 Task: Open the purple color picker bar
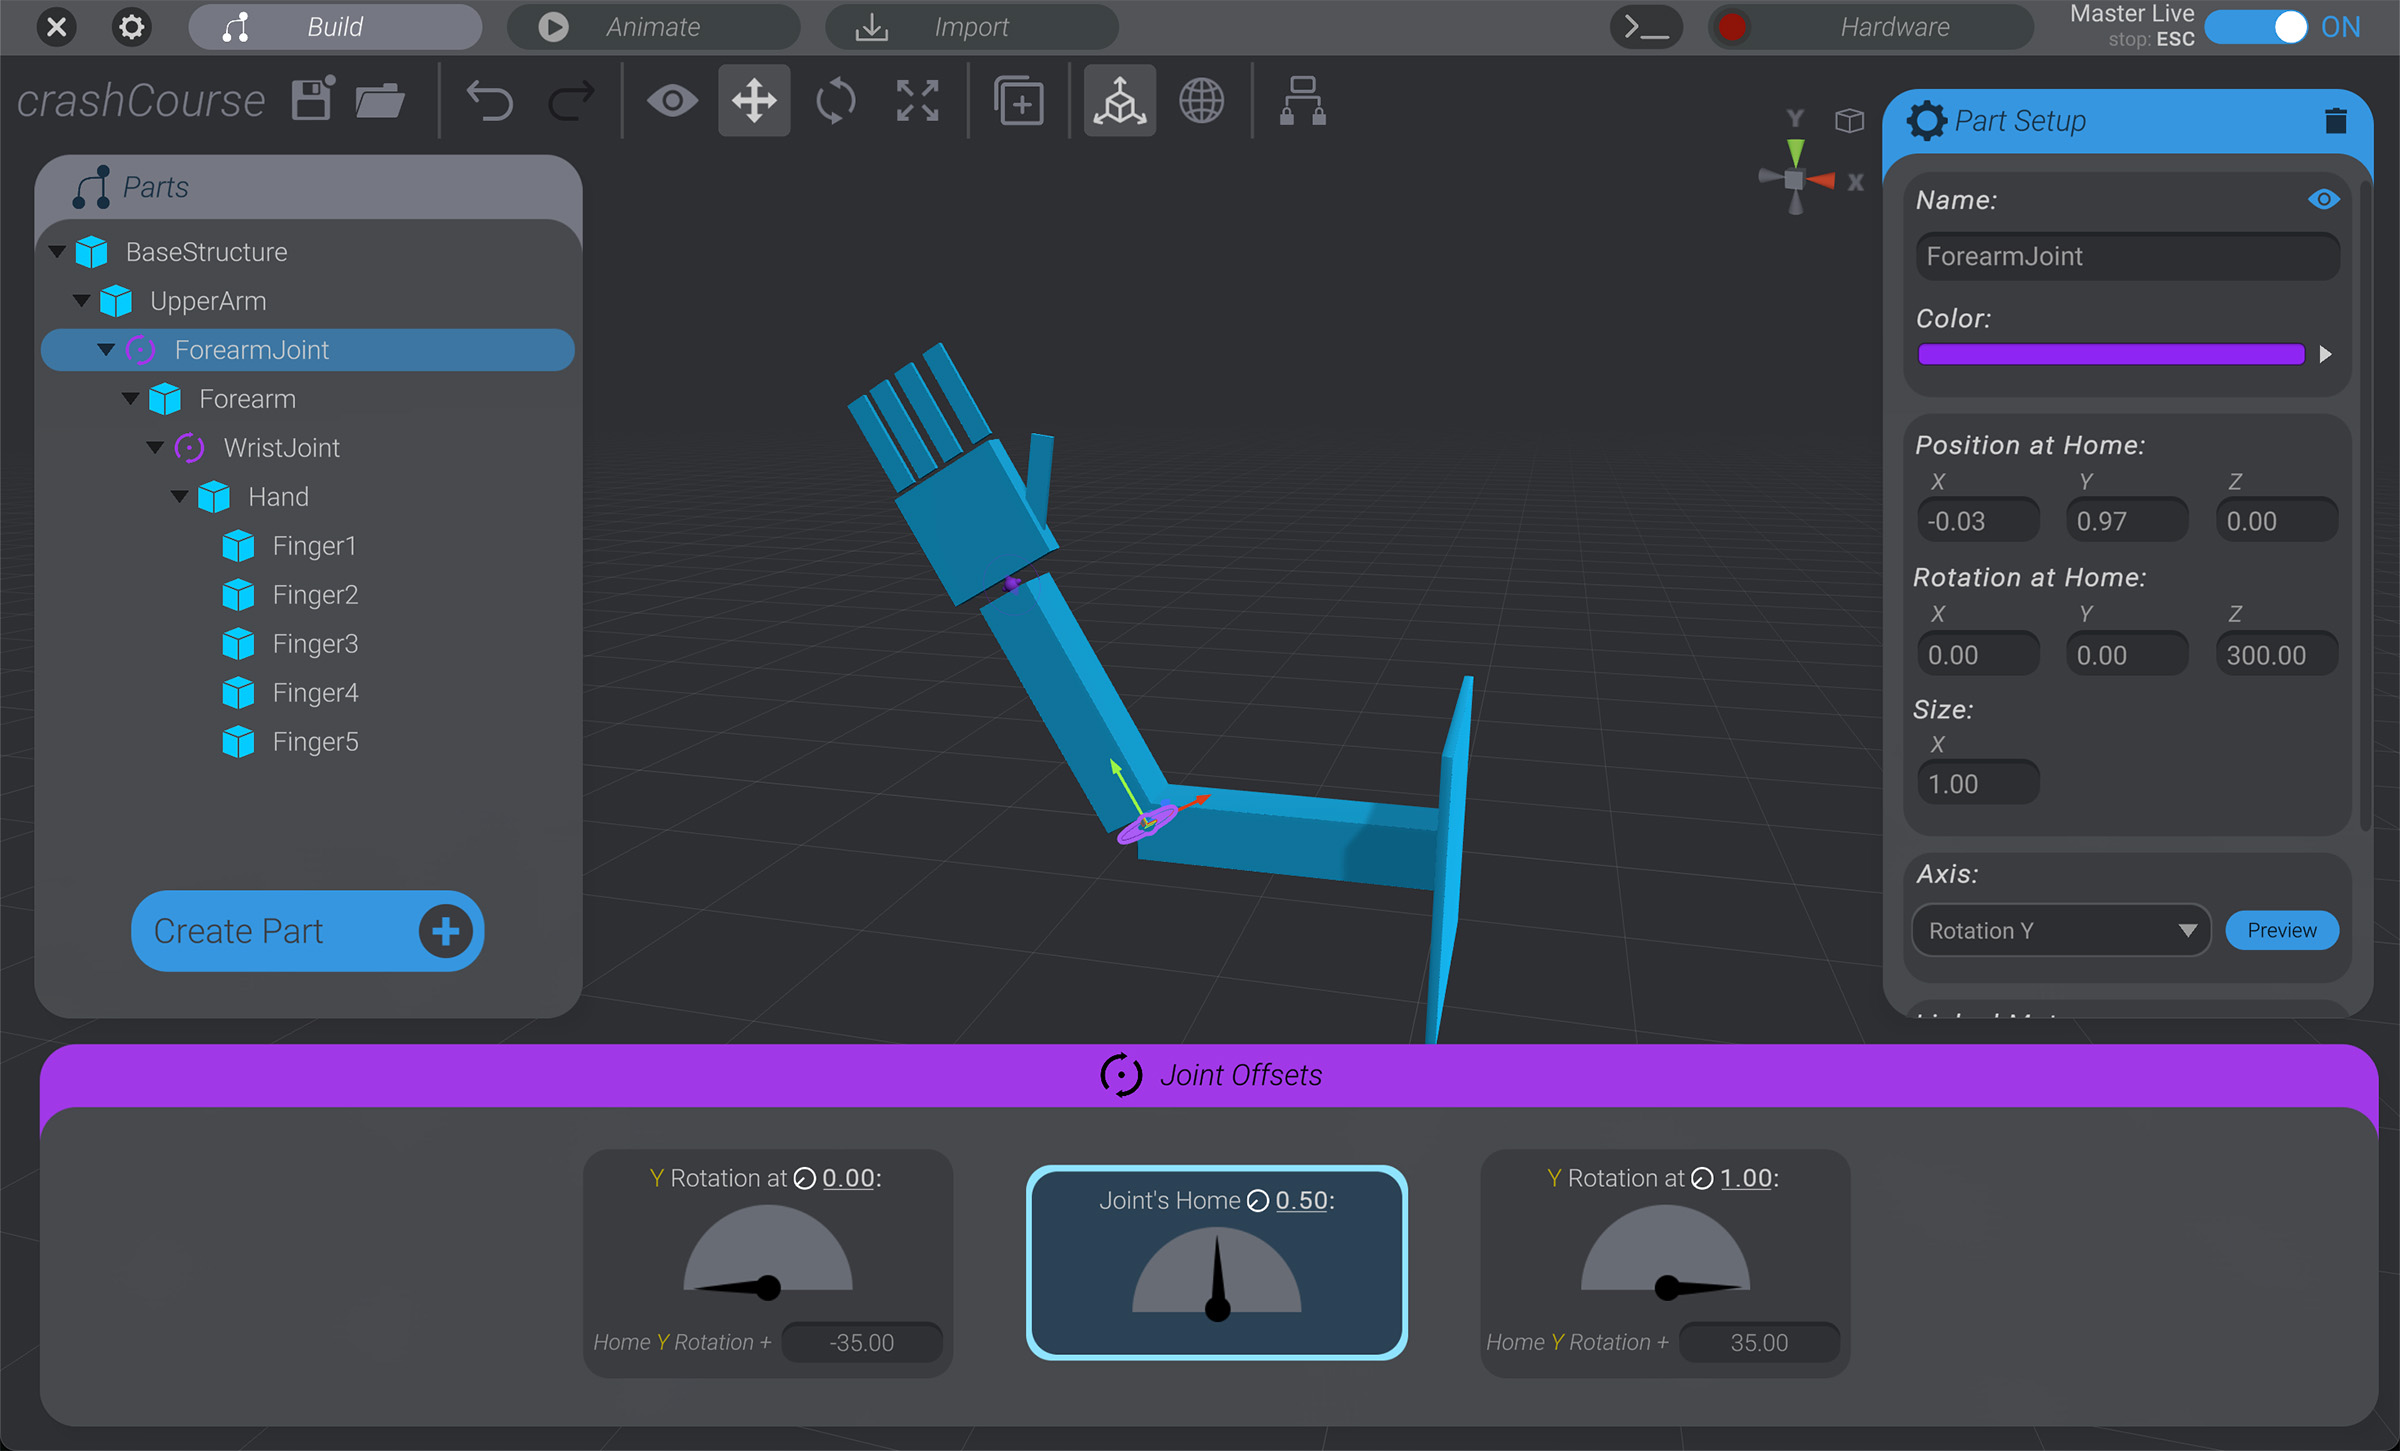[x=2110, y=354]
